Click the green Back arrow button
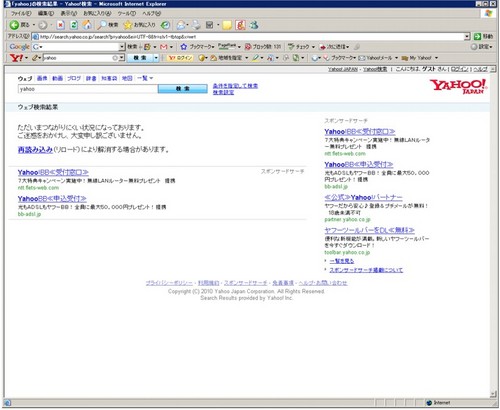The height and width of the screenshot is (410, 500). pos(14,25)
